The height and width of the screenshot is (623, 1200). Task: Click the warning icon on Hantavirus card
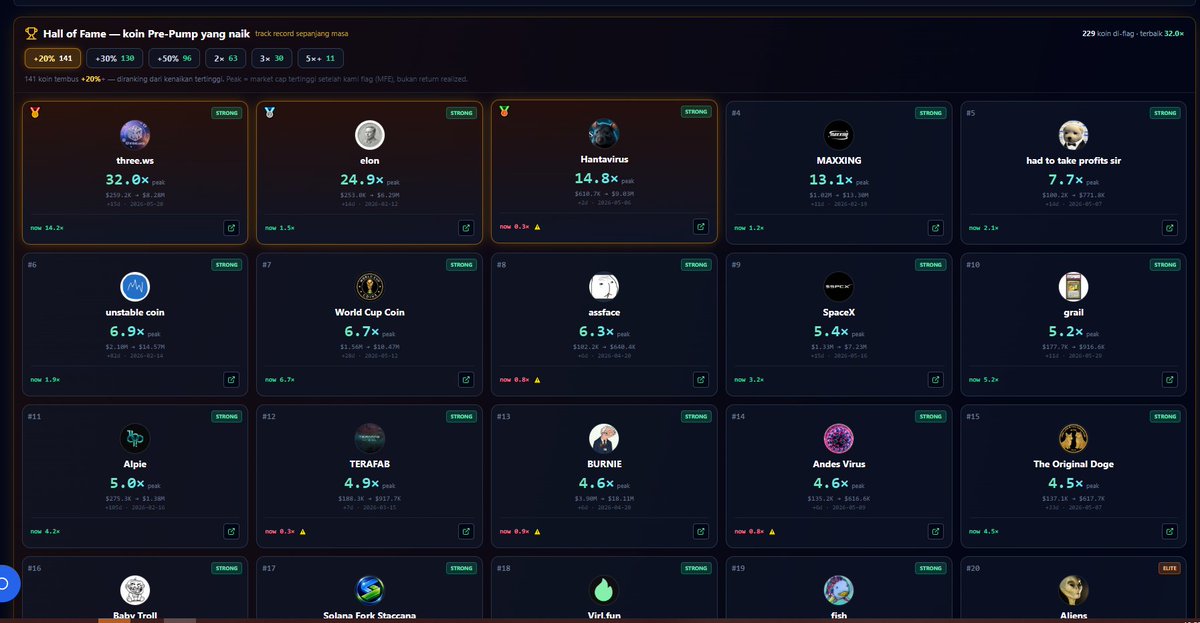(537, 227)
